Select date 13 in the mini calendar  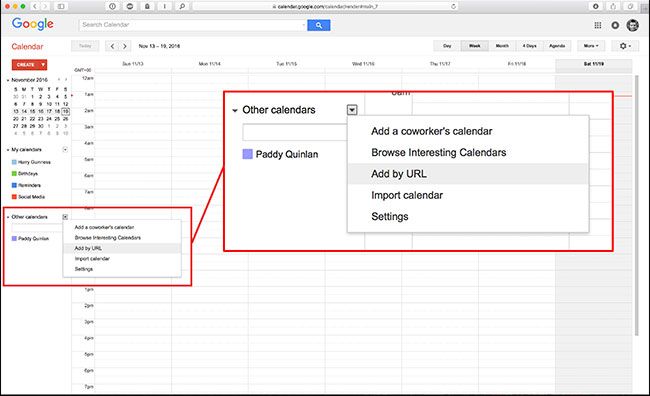(x=16, y=111)
